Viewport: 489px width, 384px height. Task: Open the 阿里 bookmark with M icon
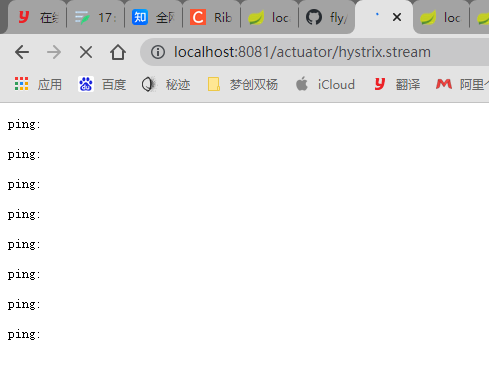click(x=462, y=84)
